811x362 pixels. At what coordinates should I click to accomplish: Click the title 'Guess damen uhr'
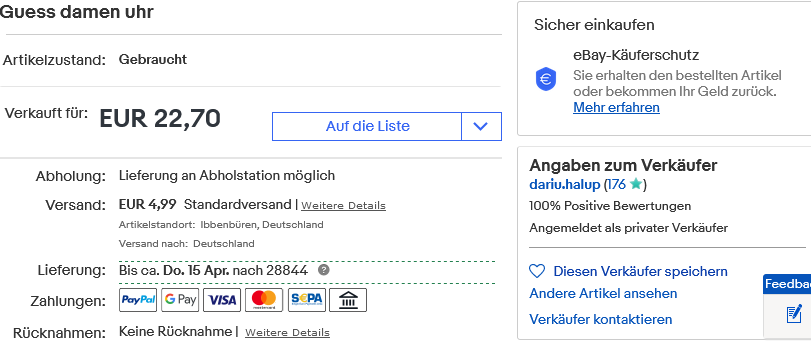[x=77, y=11]
